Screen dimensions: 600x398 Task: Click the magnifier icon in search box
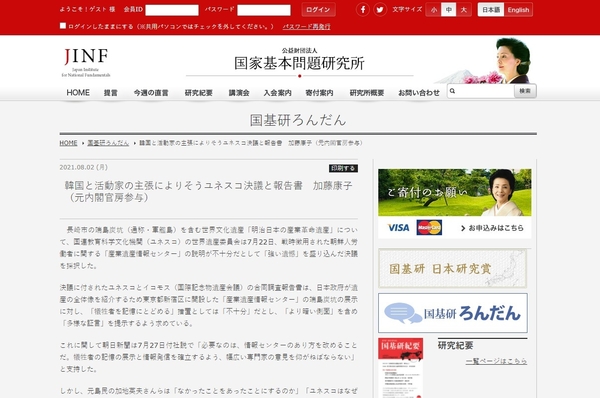[x=453, y=91]
